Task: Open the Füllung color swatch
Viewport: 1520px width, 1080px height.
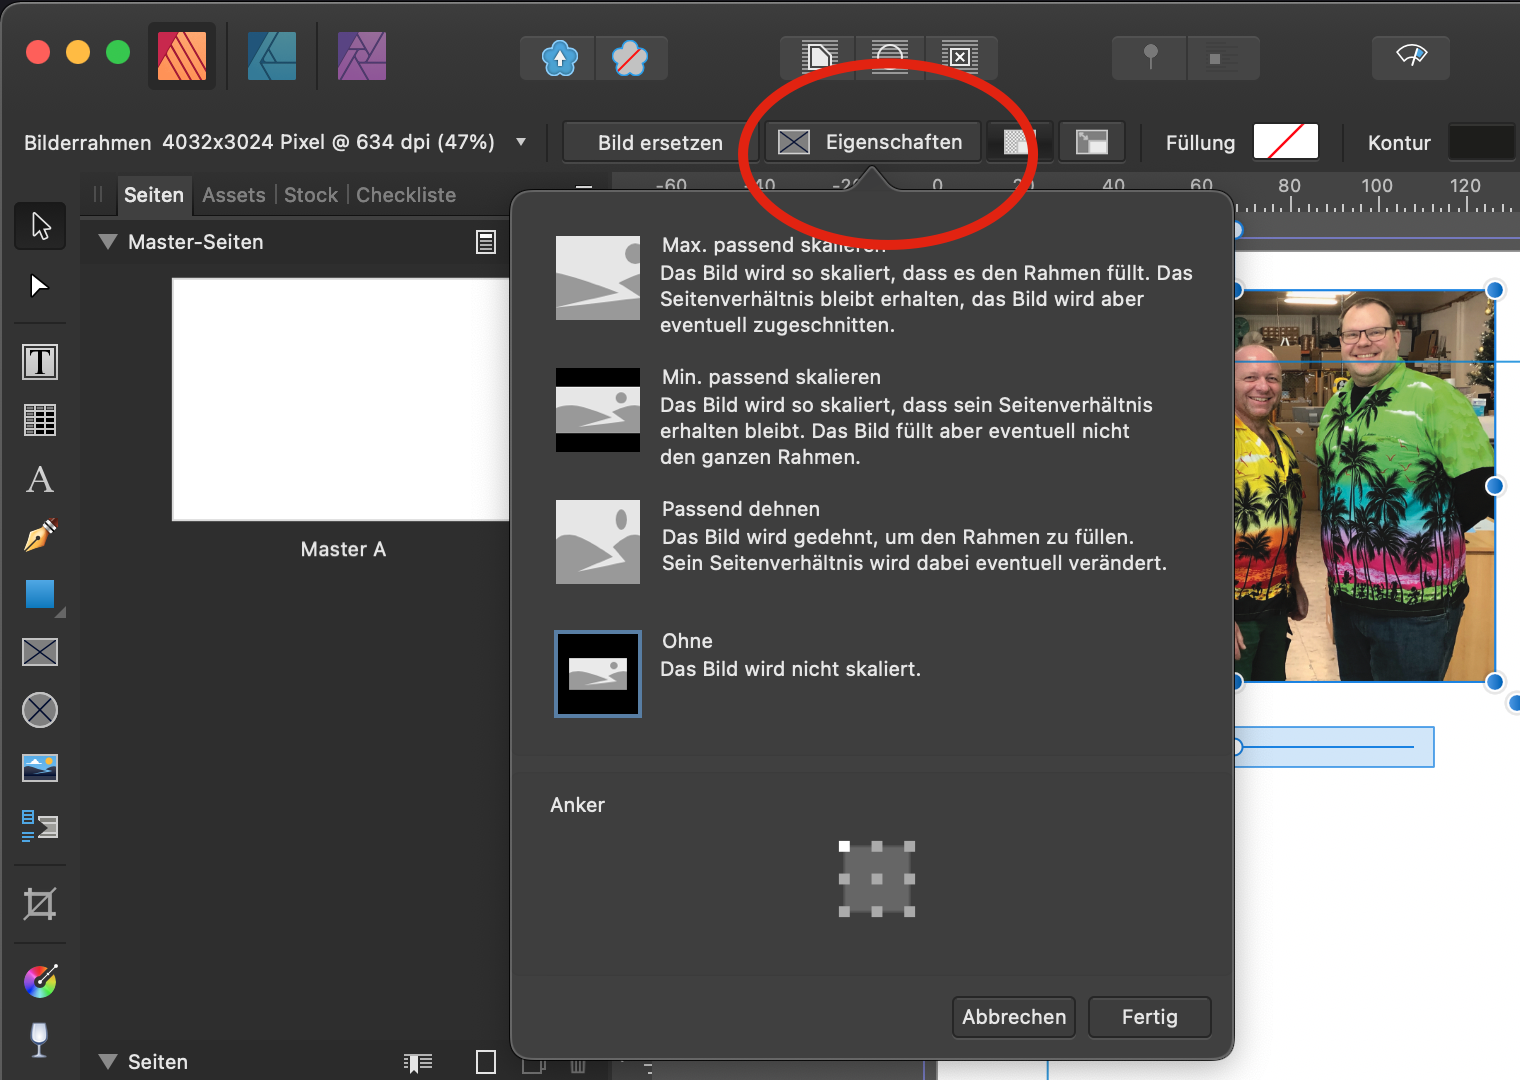Action: pyautogui.click(x=1285, y=142)
